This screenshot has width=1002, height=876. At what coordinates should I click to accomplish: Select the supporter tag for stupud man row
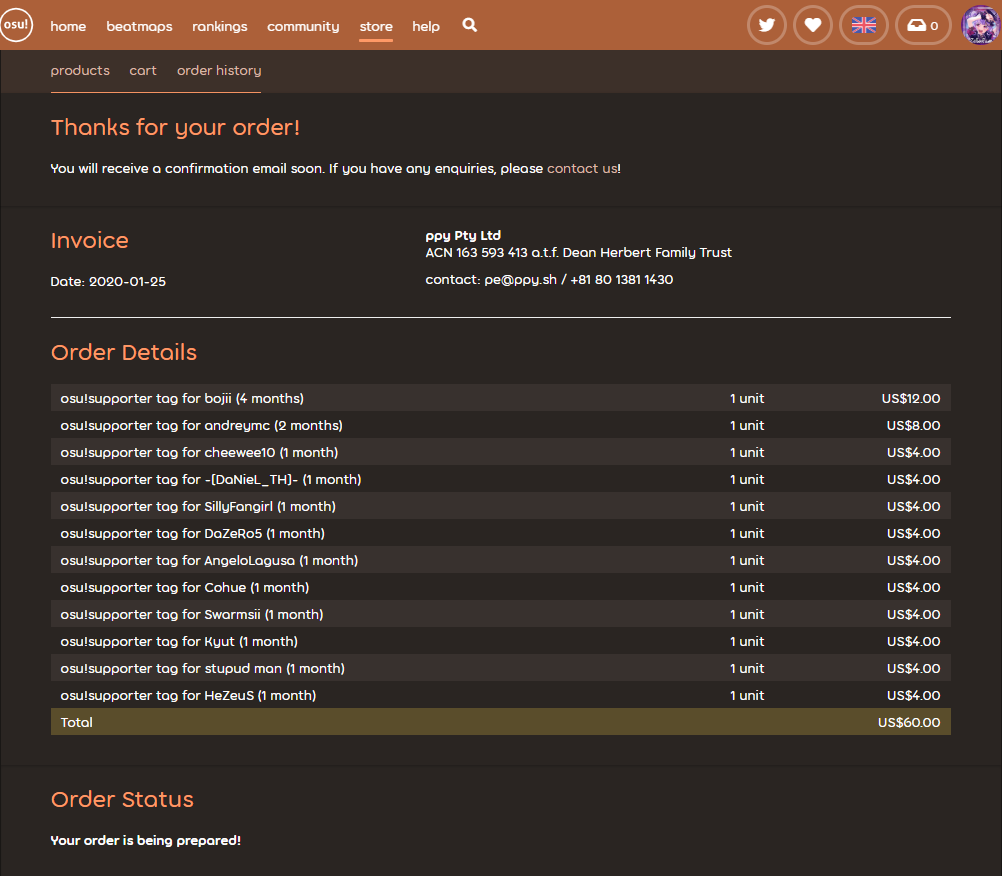[x=501, y=668]
